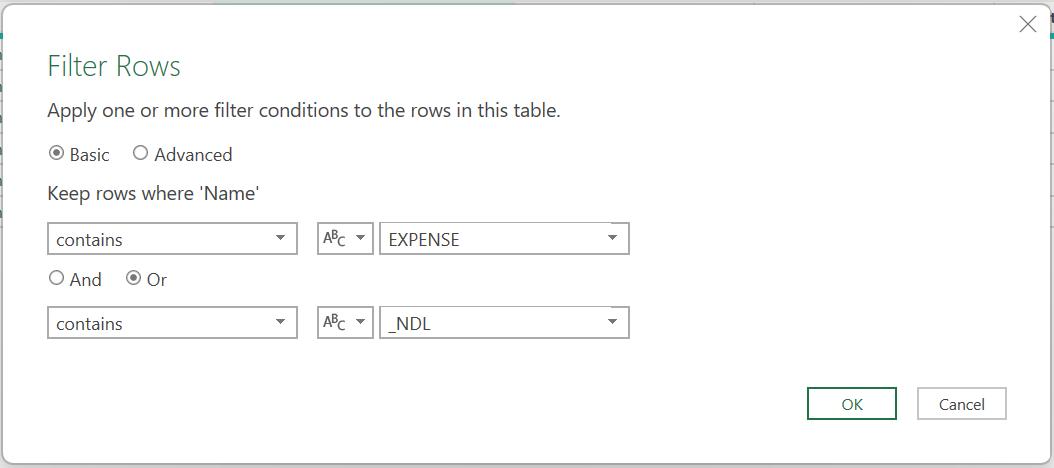Expand the arrow next to first ABC type icon

[360, 238]
